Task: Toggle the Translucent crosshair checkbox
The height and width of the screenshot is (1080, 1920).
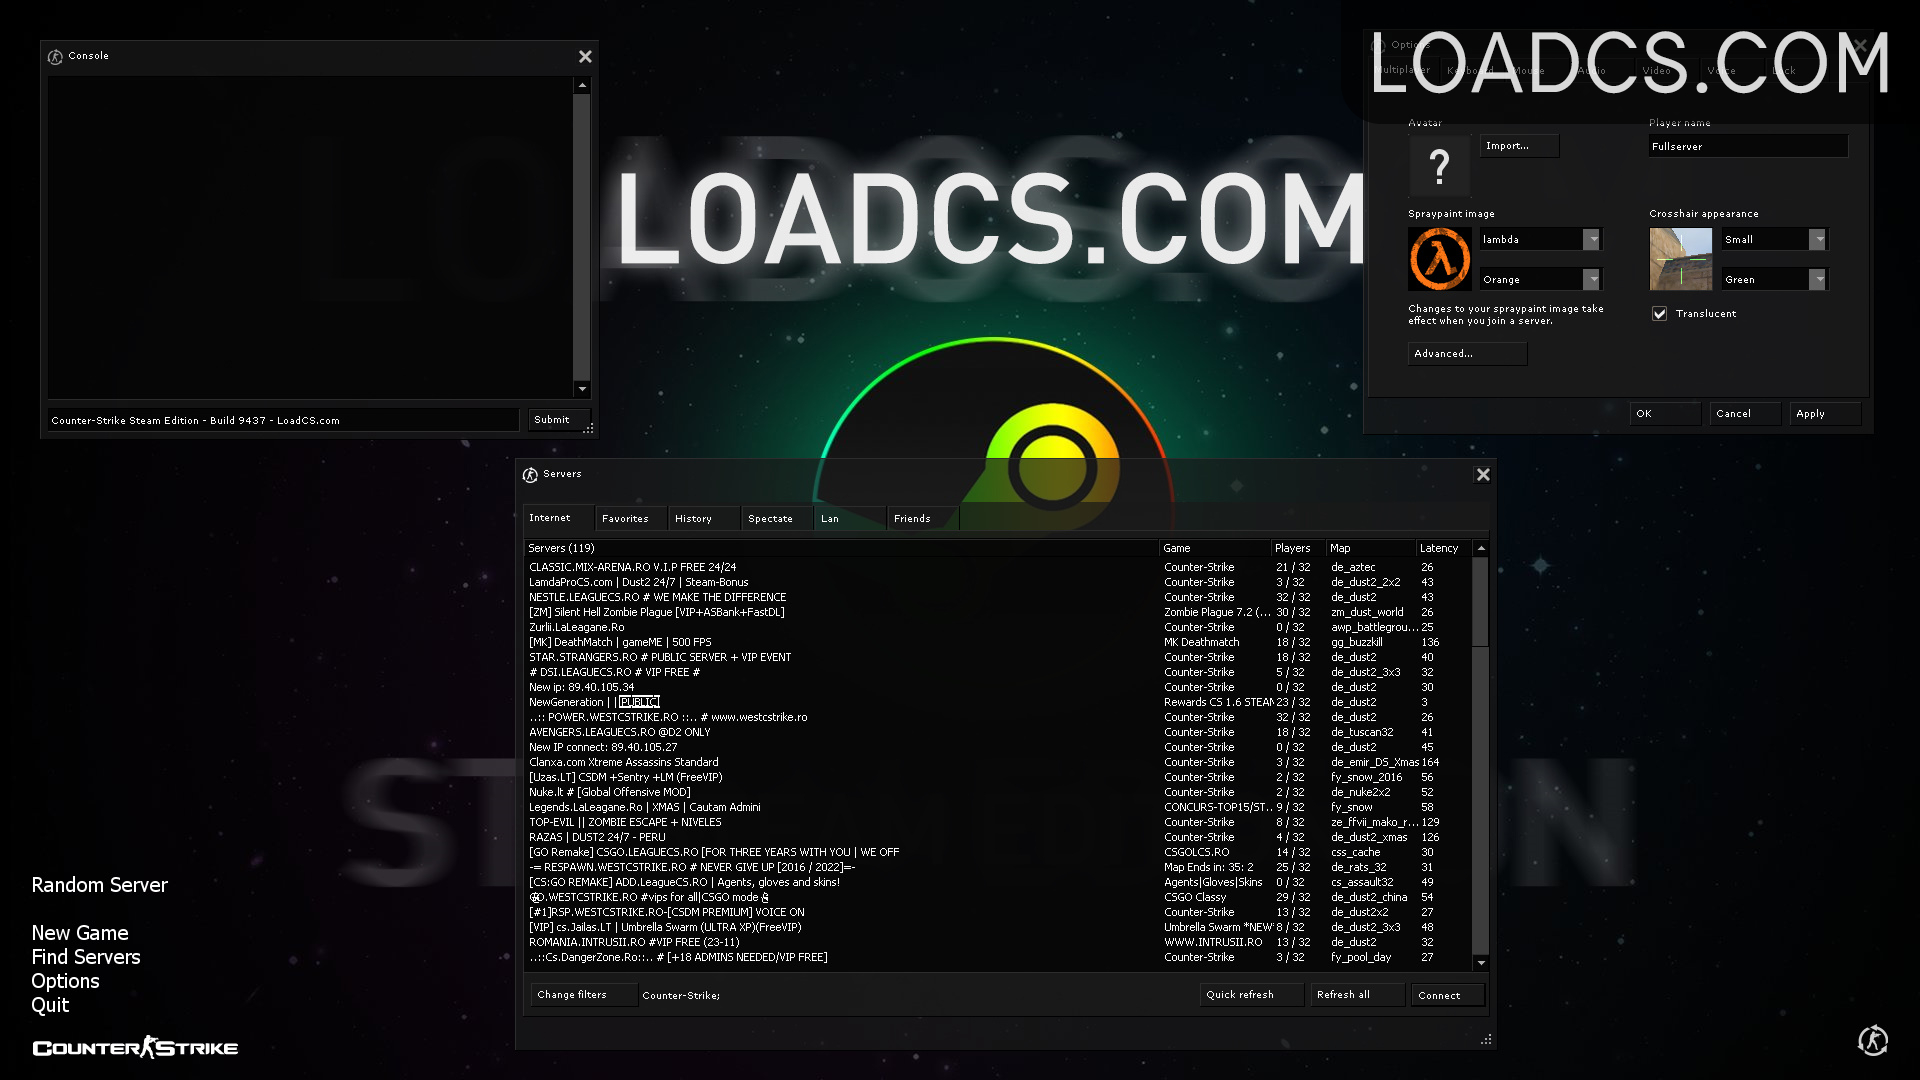Action: tap(1660, 314)
